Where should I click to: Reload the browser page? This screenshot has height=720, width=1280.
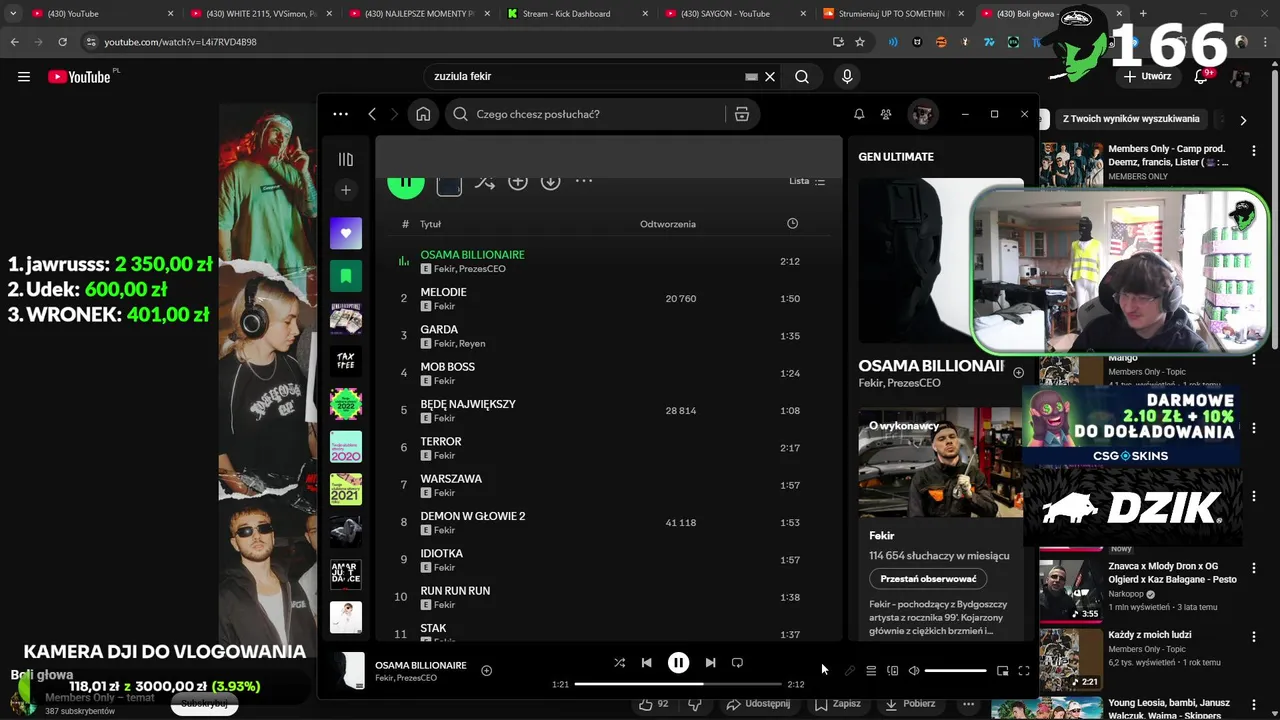(62, 42)
